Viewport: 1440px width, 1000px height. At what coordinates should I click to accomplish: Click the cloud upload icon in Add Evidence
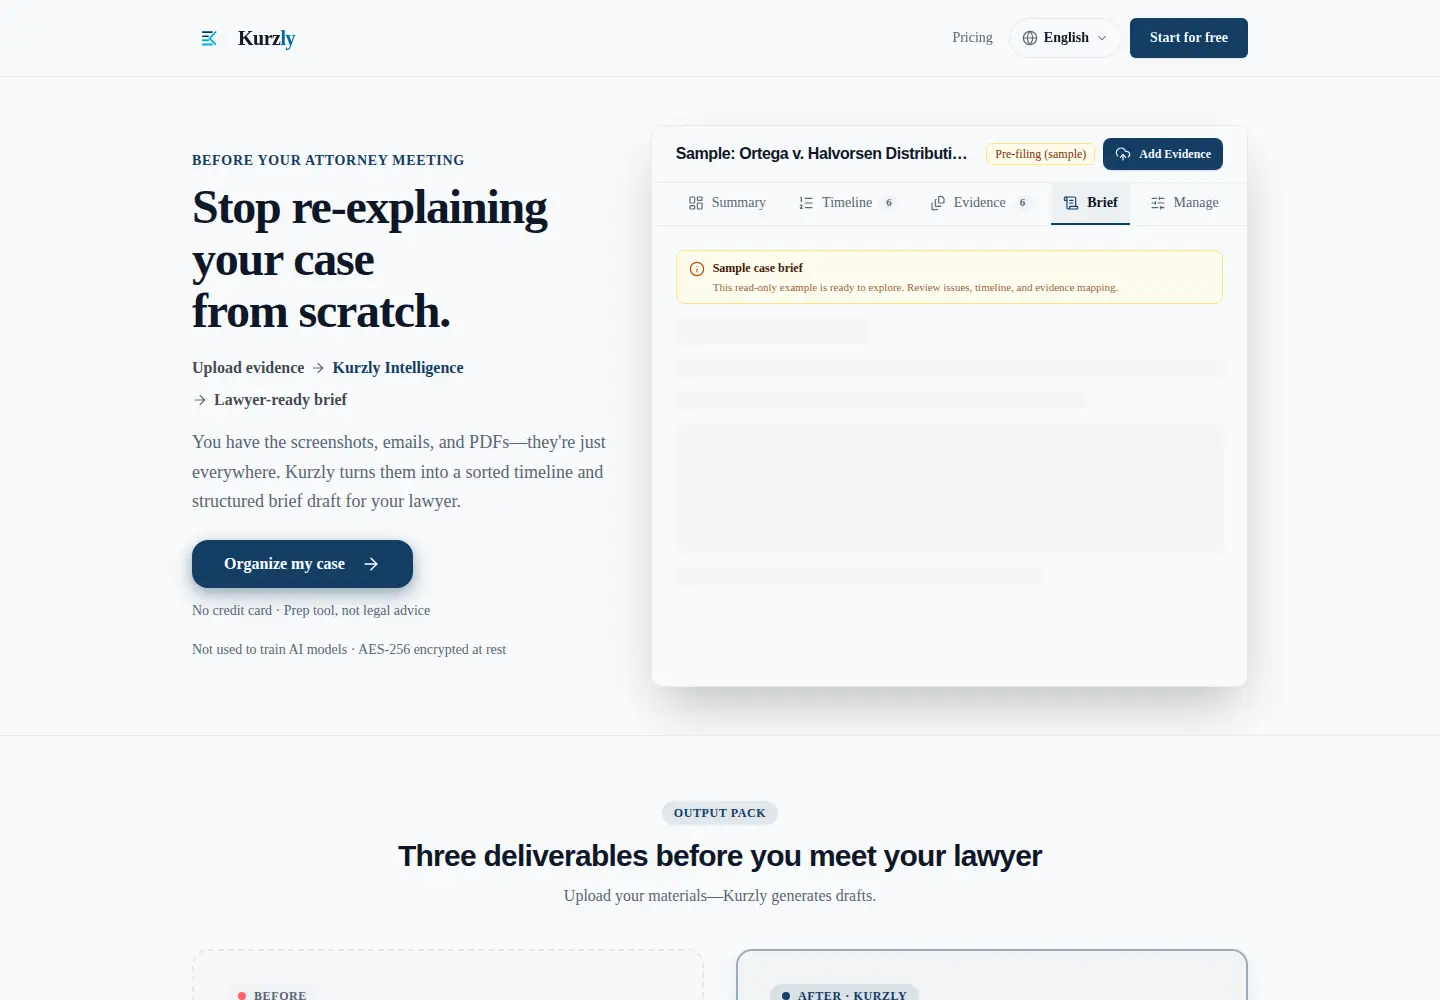(1123, 154)
